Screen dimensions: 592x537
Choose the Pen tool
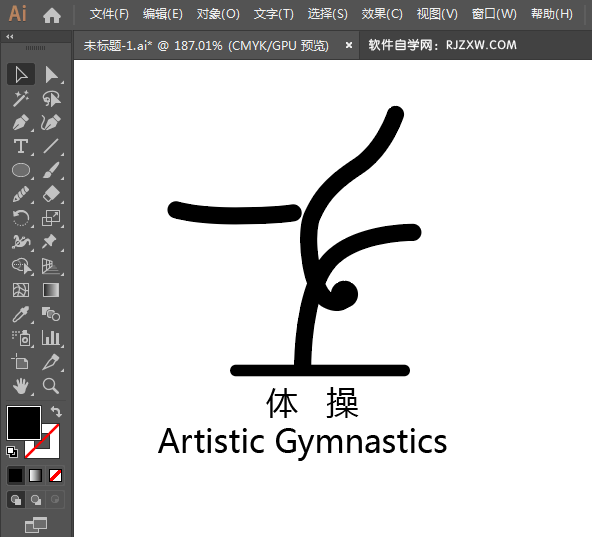pos(21,122)
